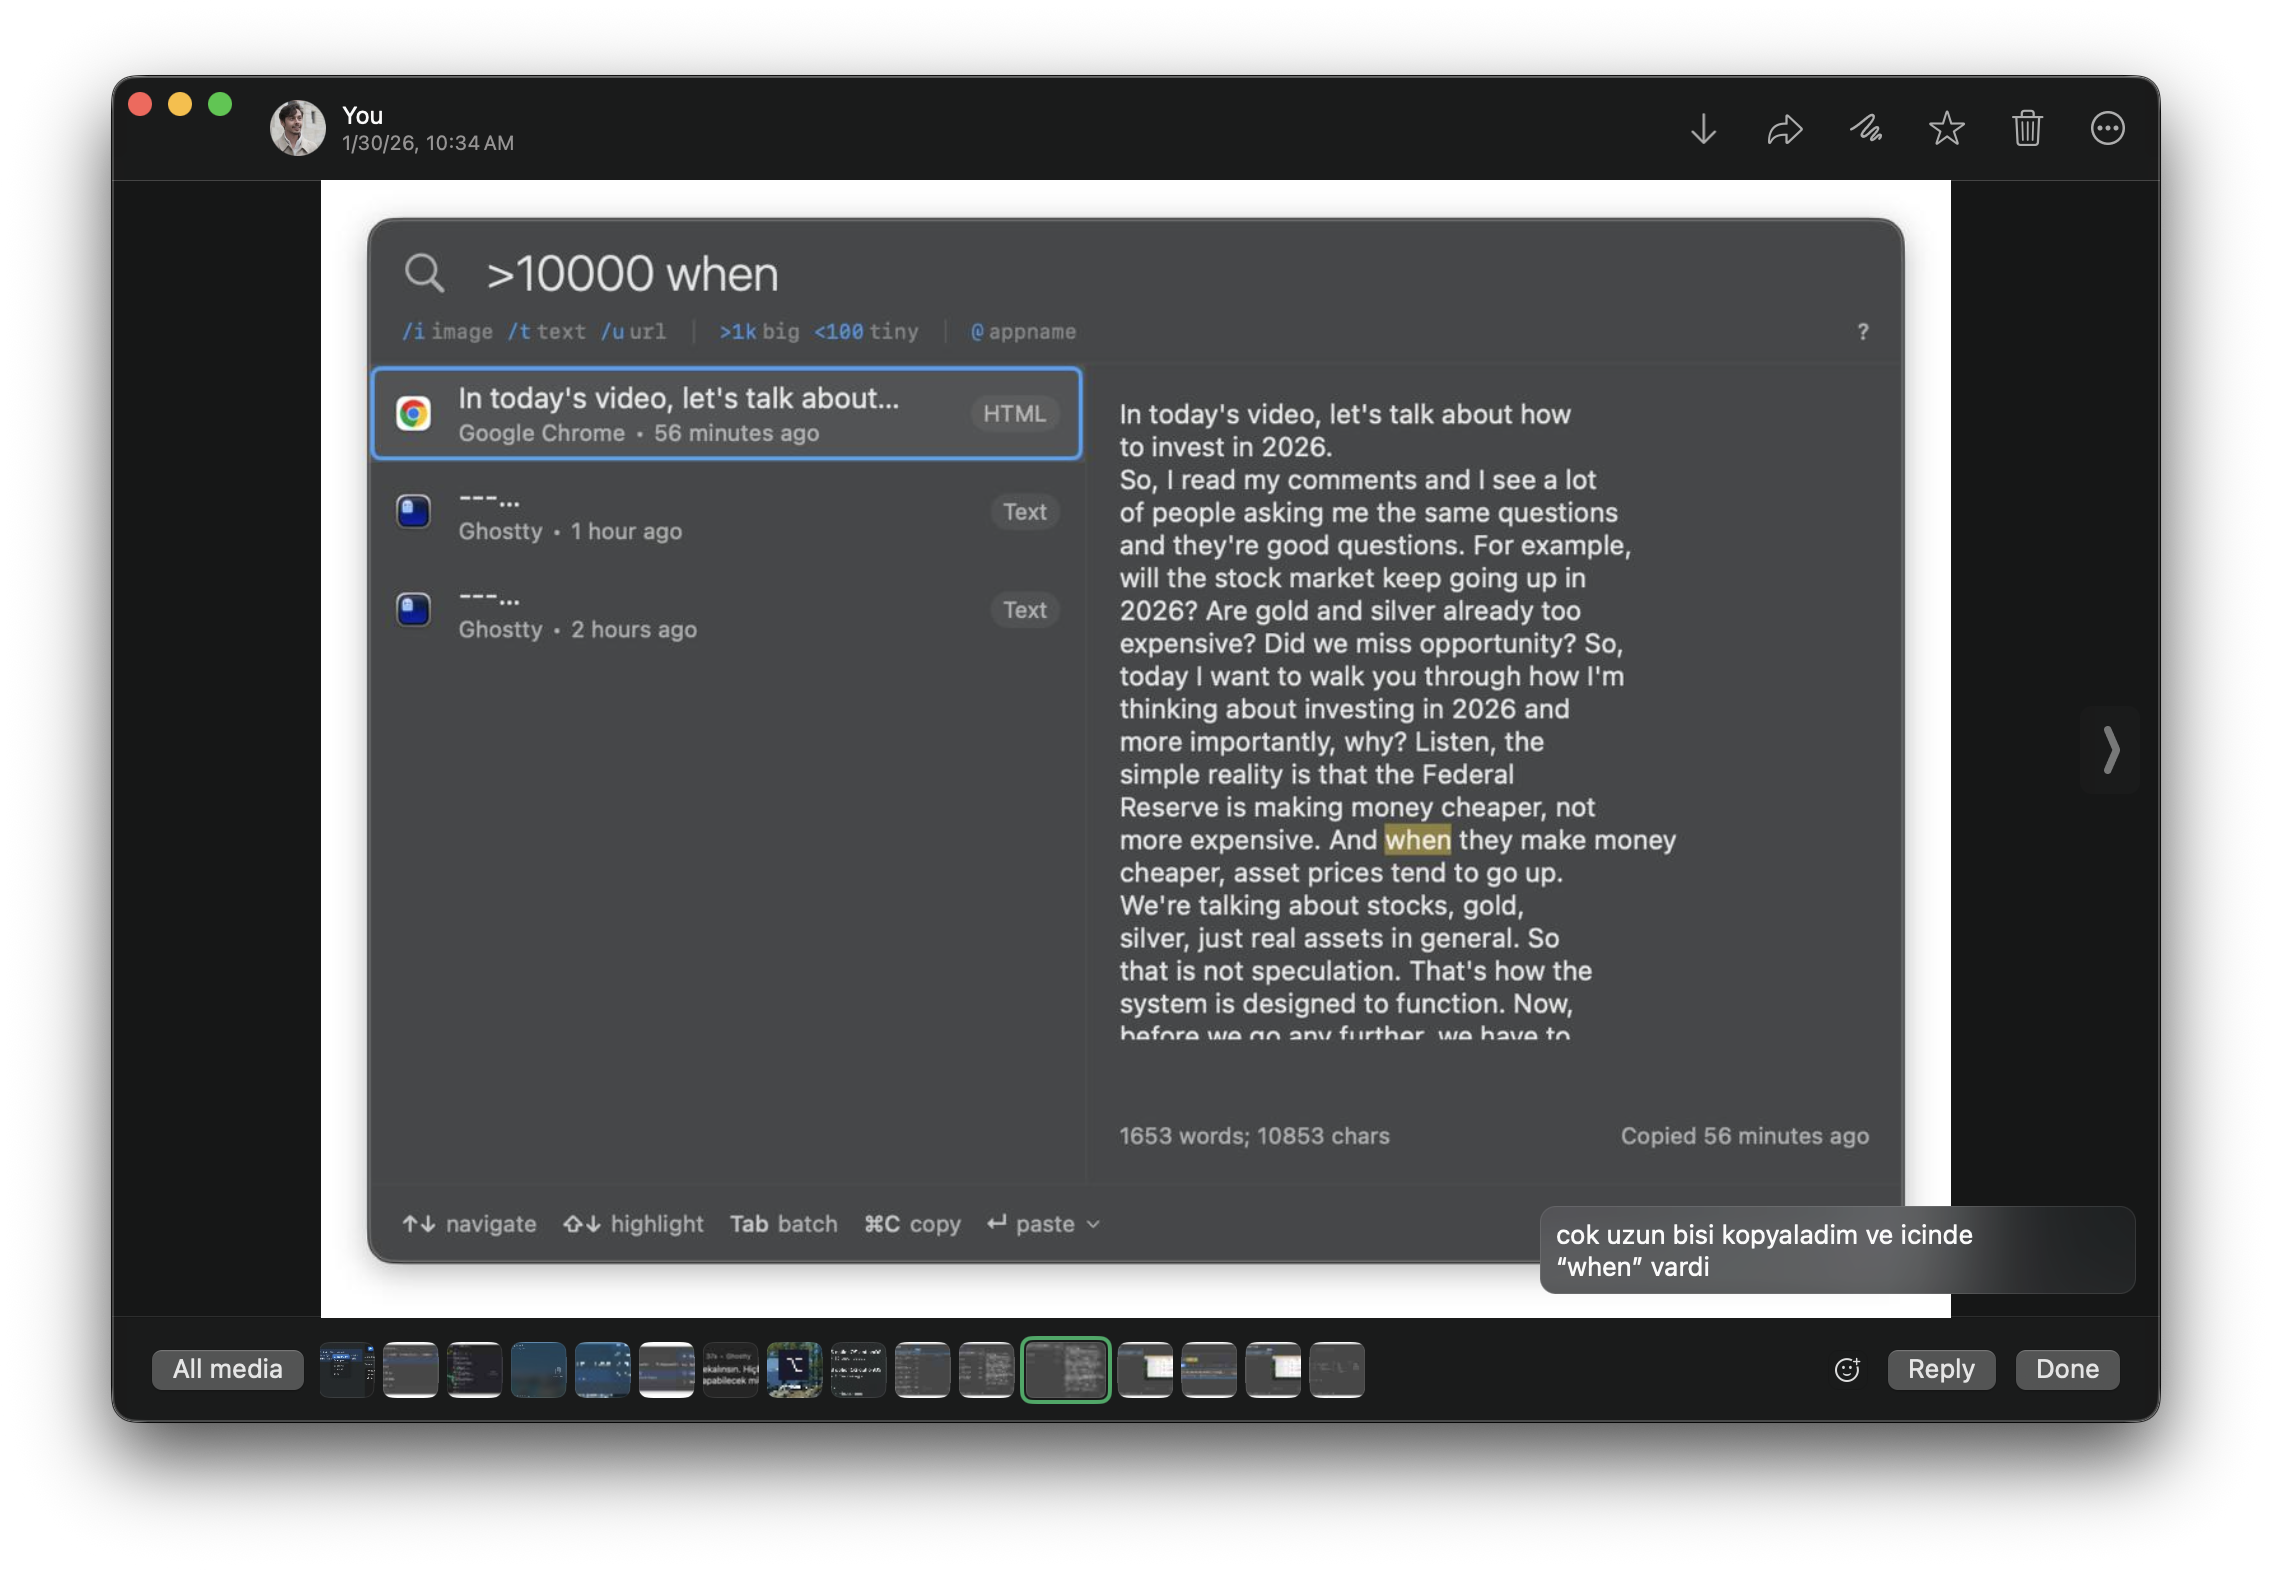Open the All media view
2272x1570 pixels.
pos(228,1369)
